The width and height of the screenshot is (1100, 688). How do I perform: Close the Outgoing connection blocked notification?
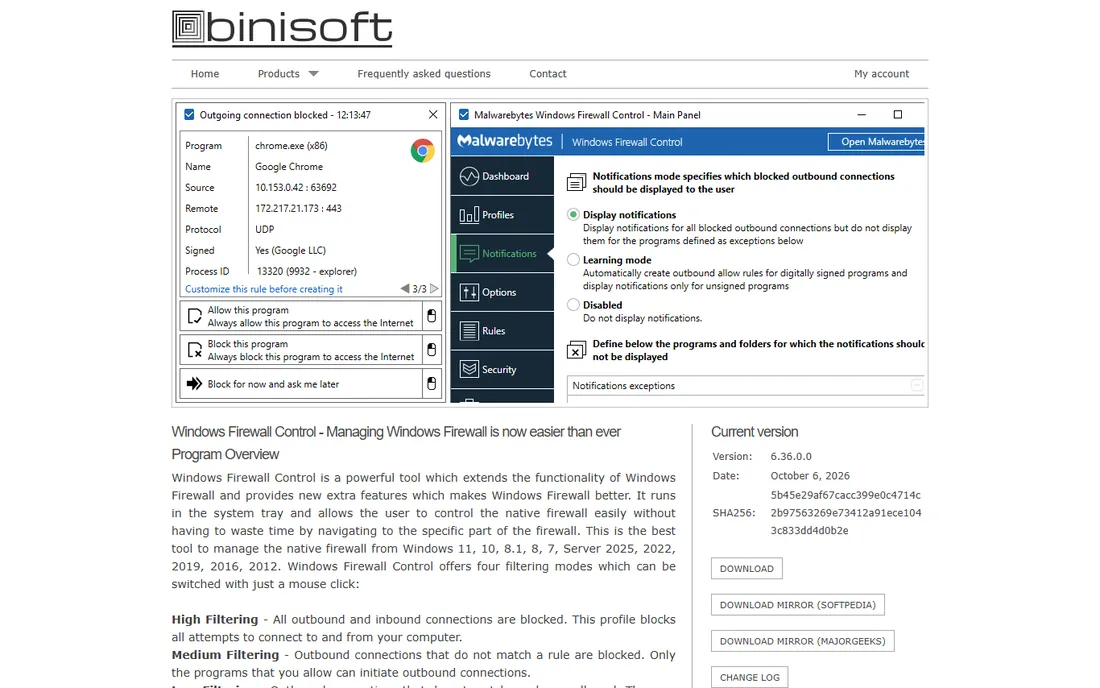pos(433,114)
